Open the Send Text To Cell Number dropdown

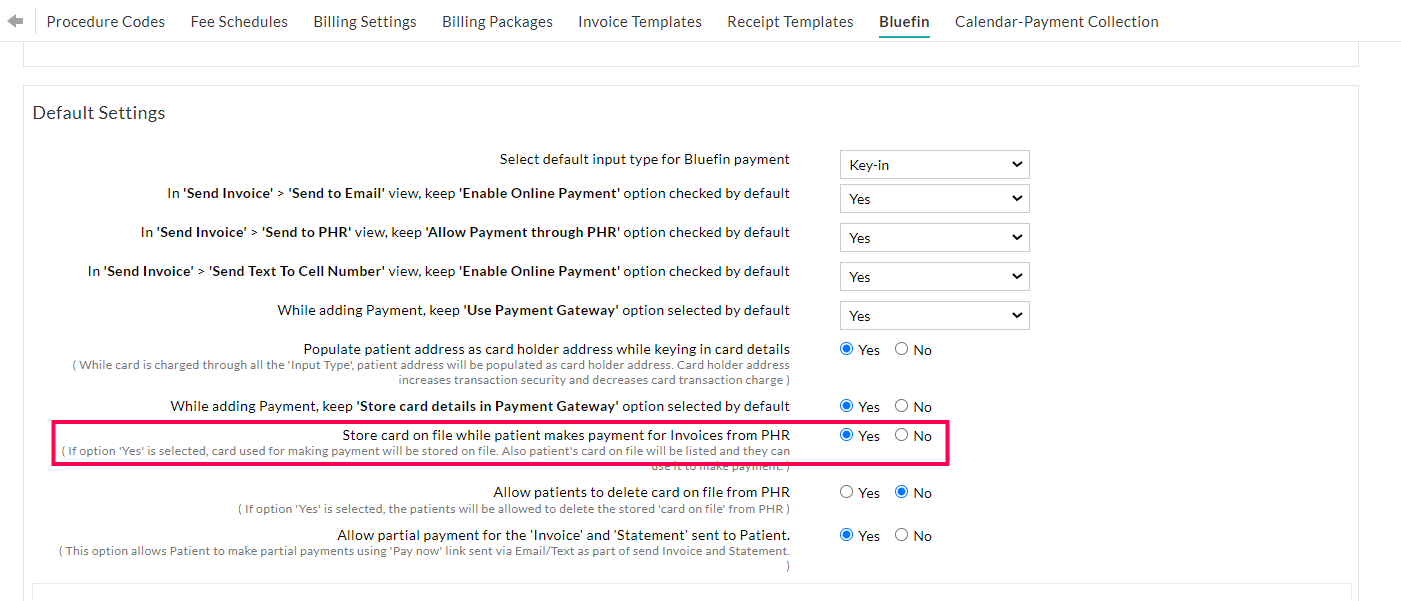click(x=934, y=276)
